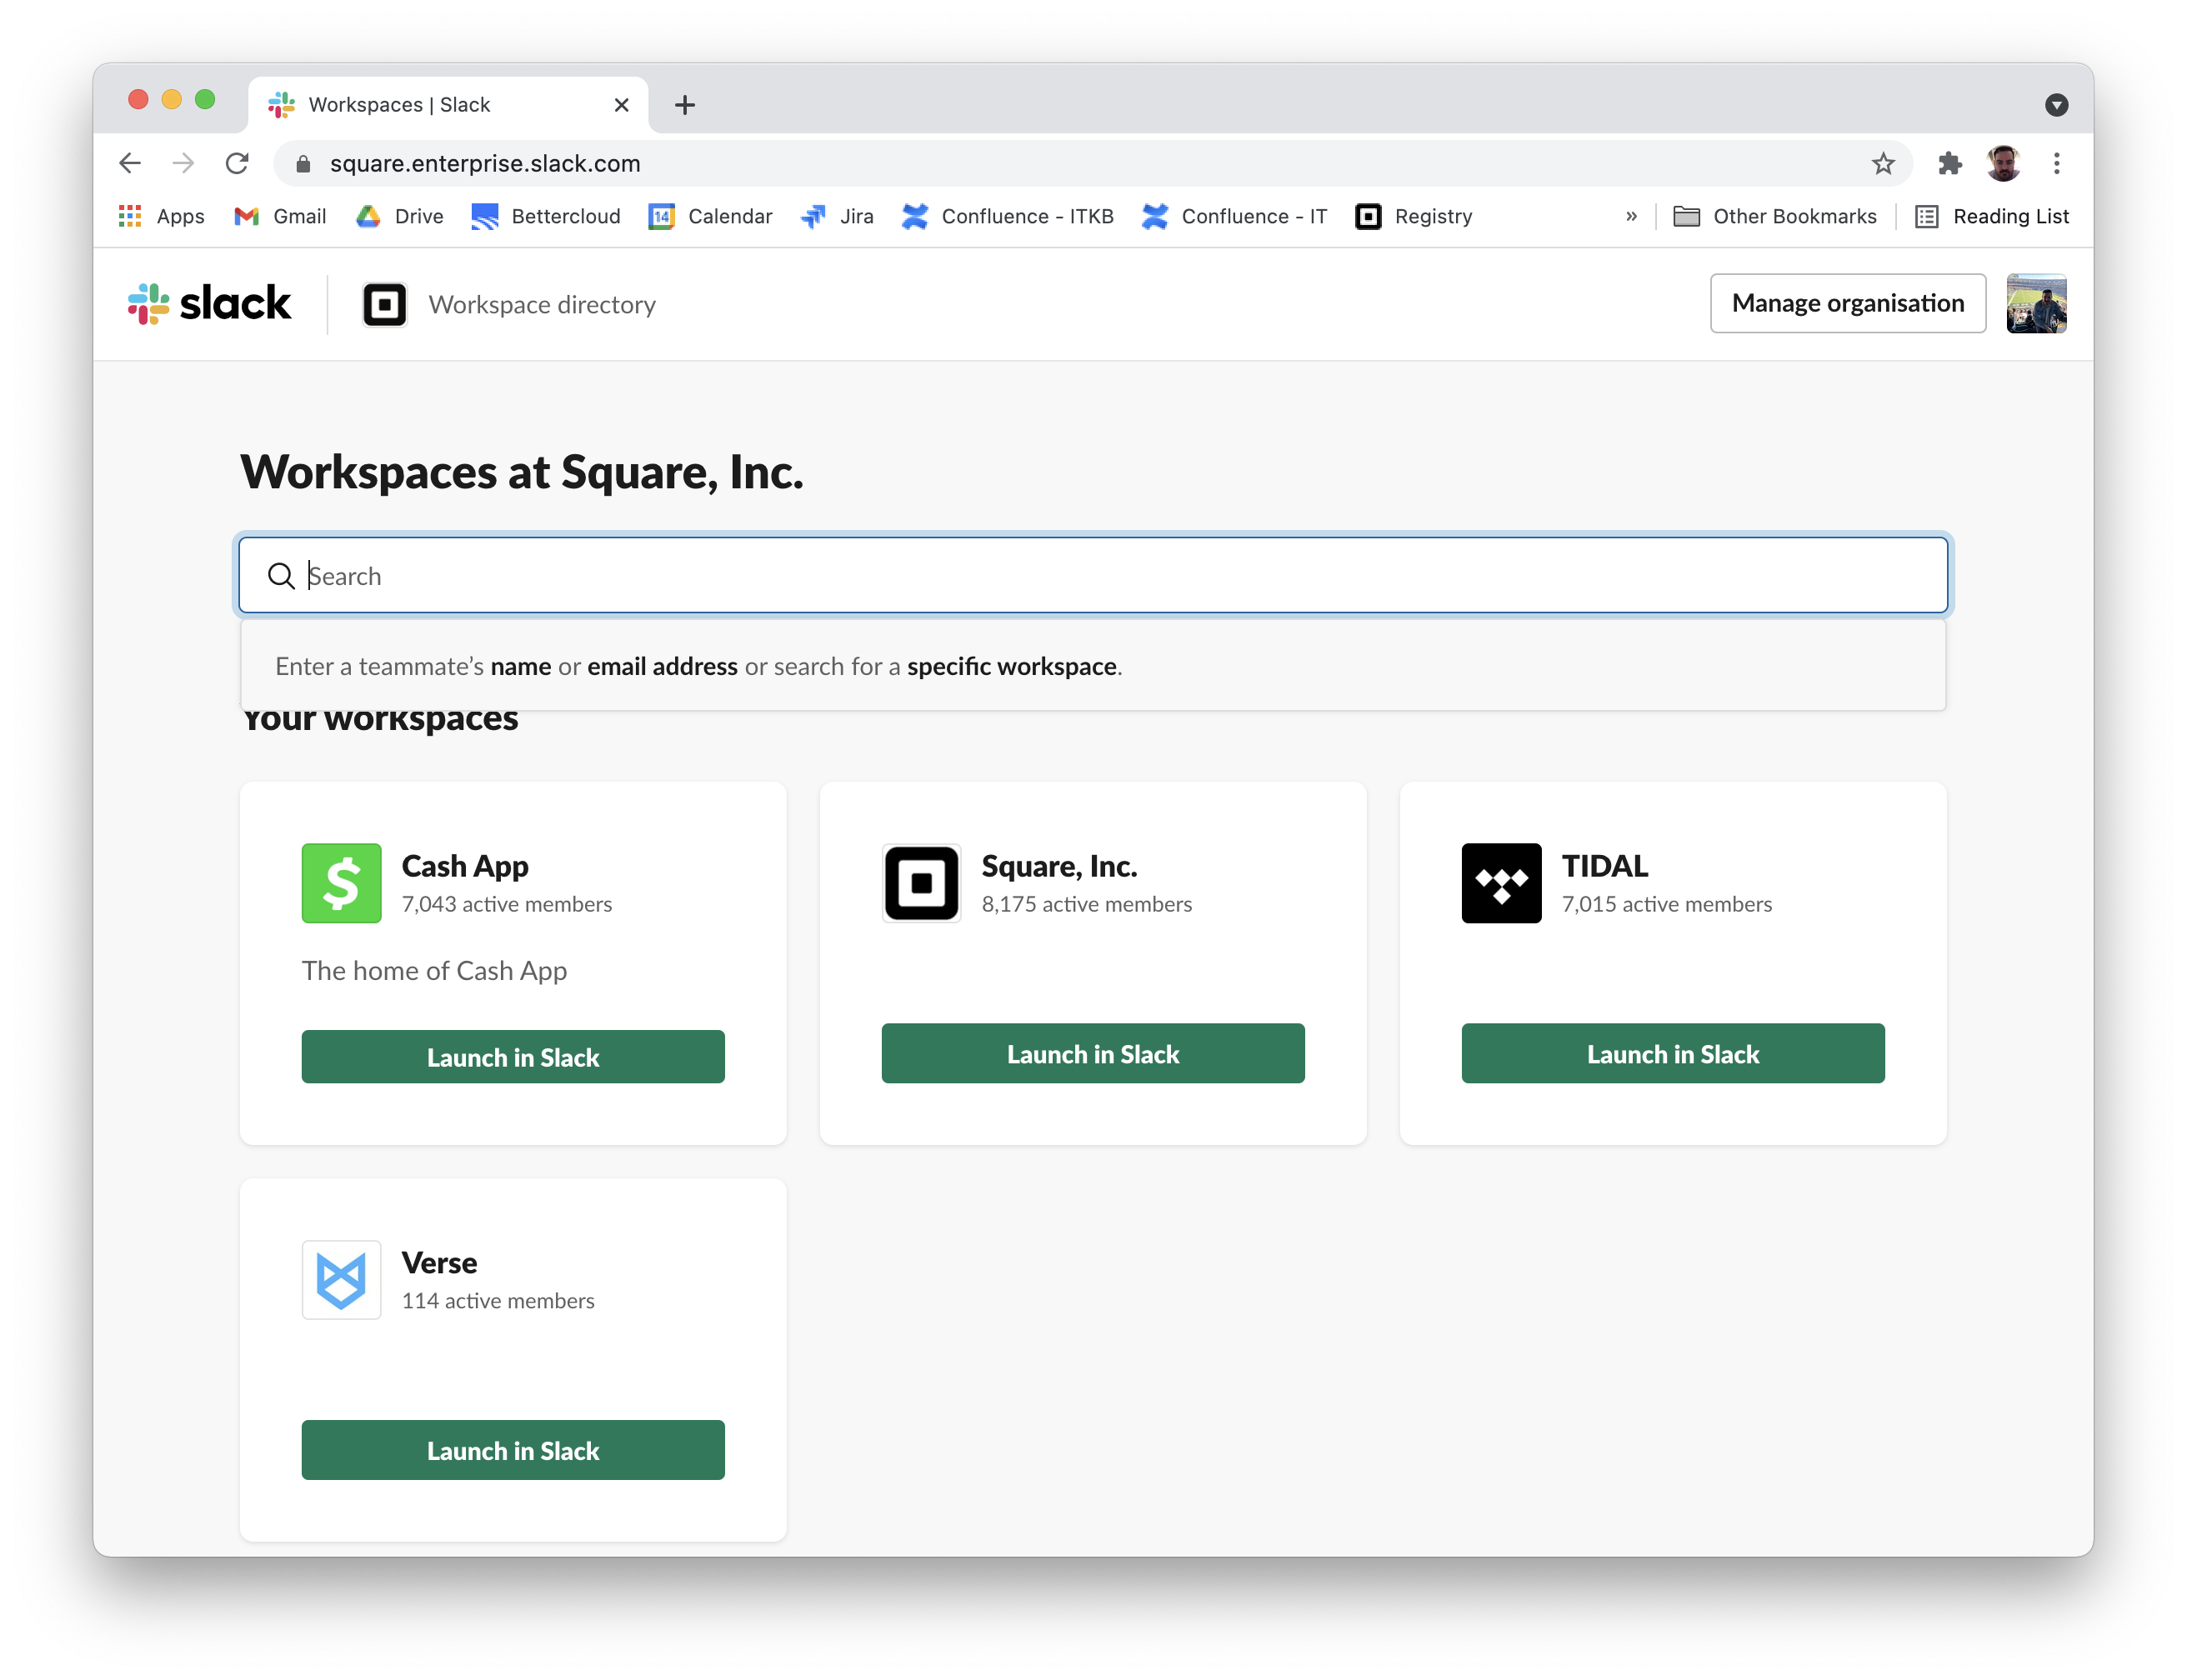
Task: Open the Cash App workspace icon
Action: [341, 883]
